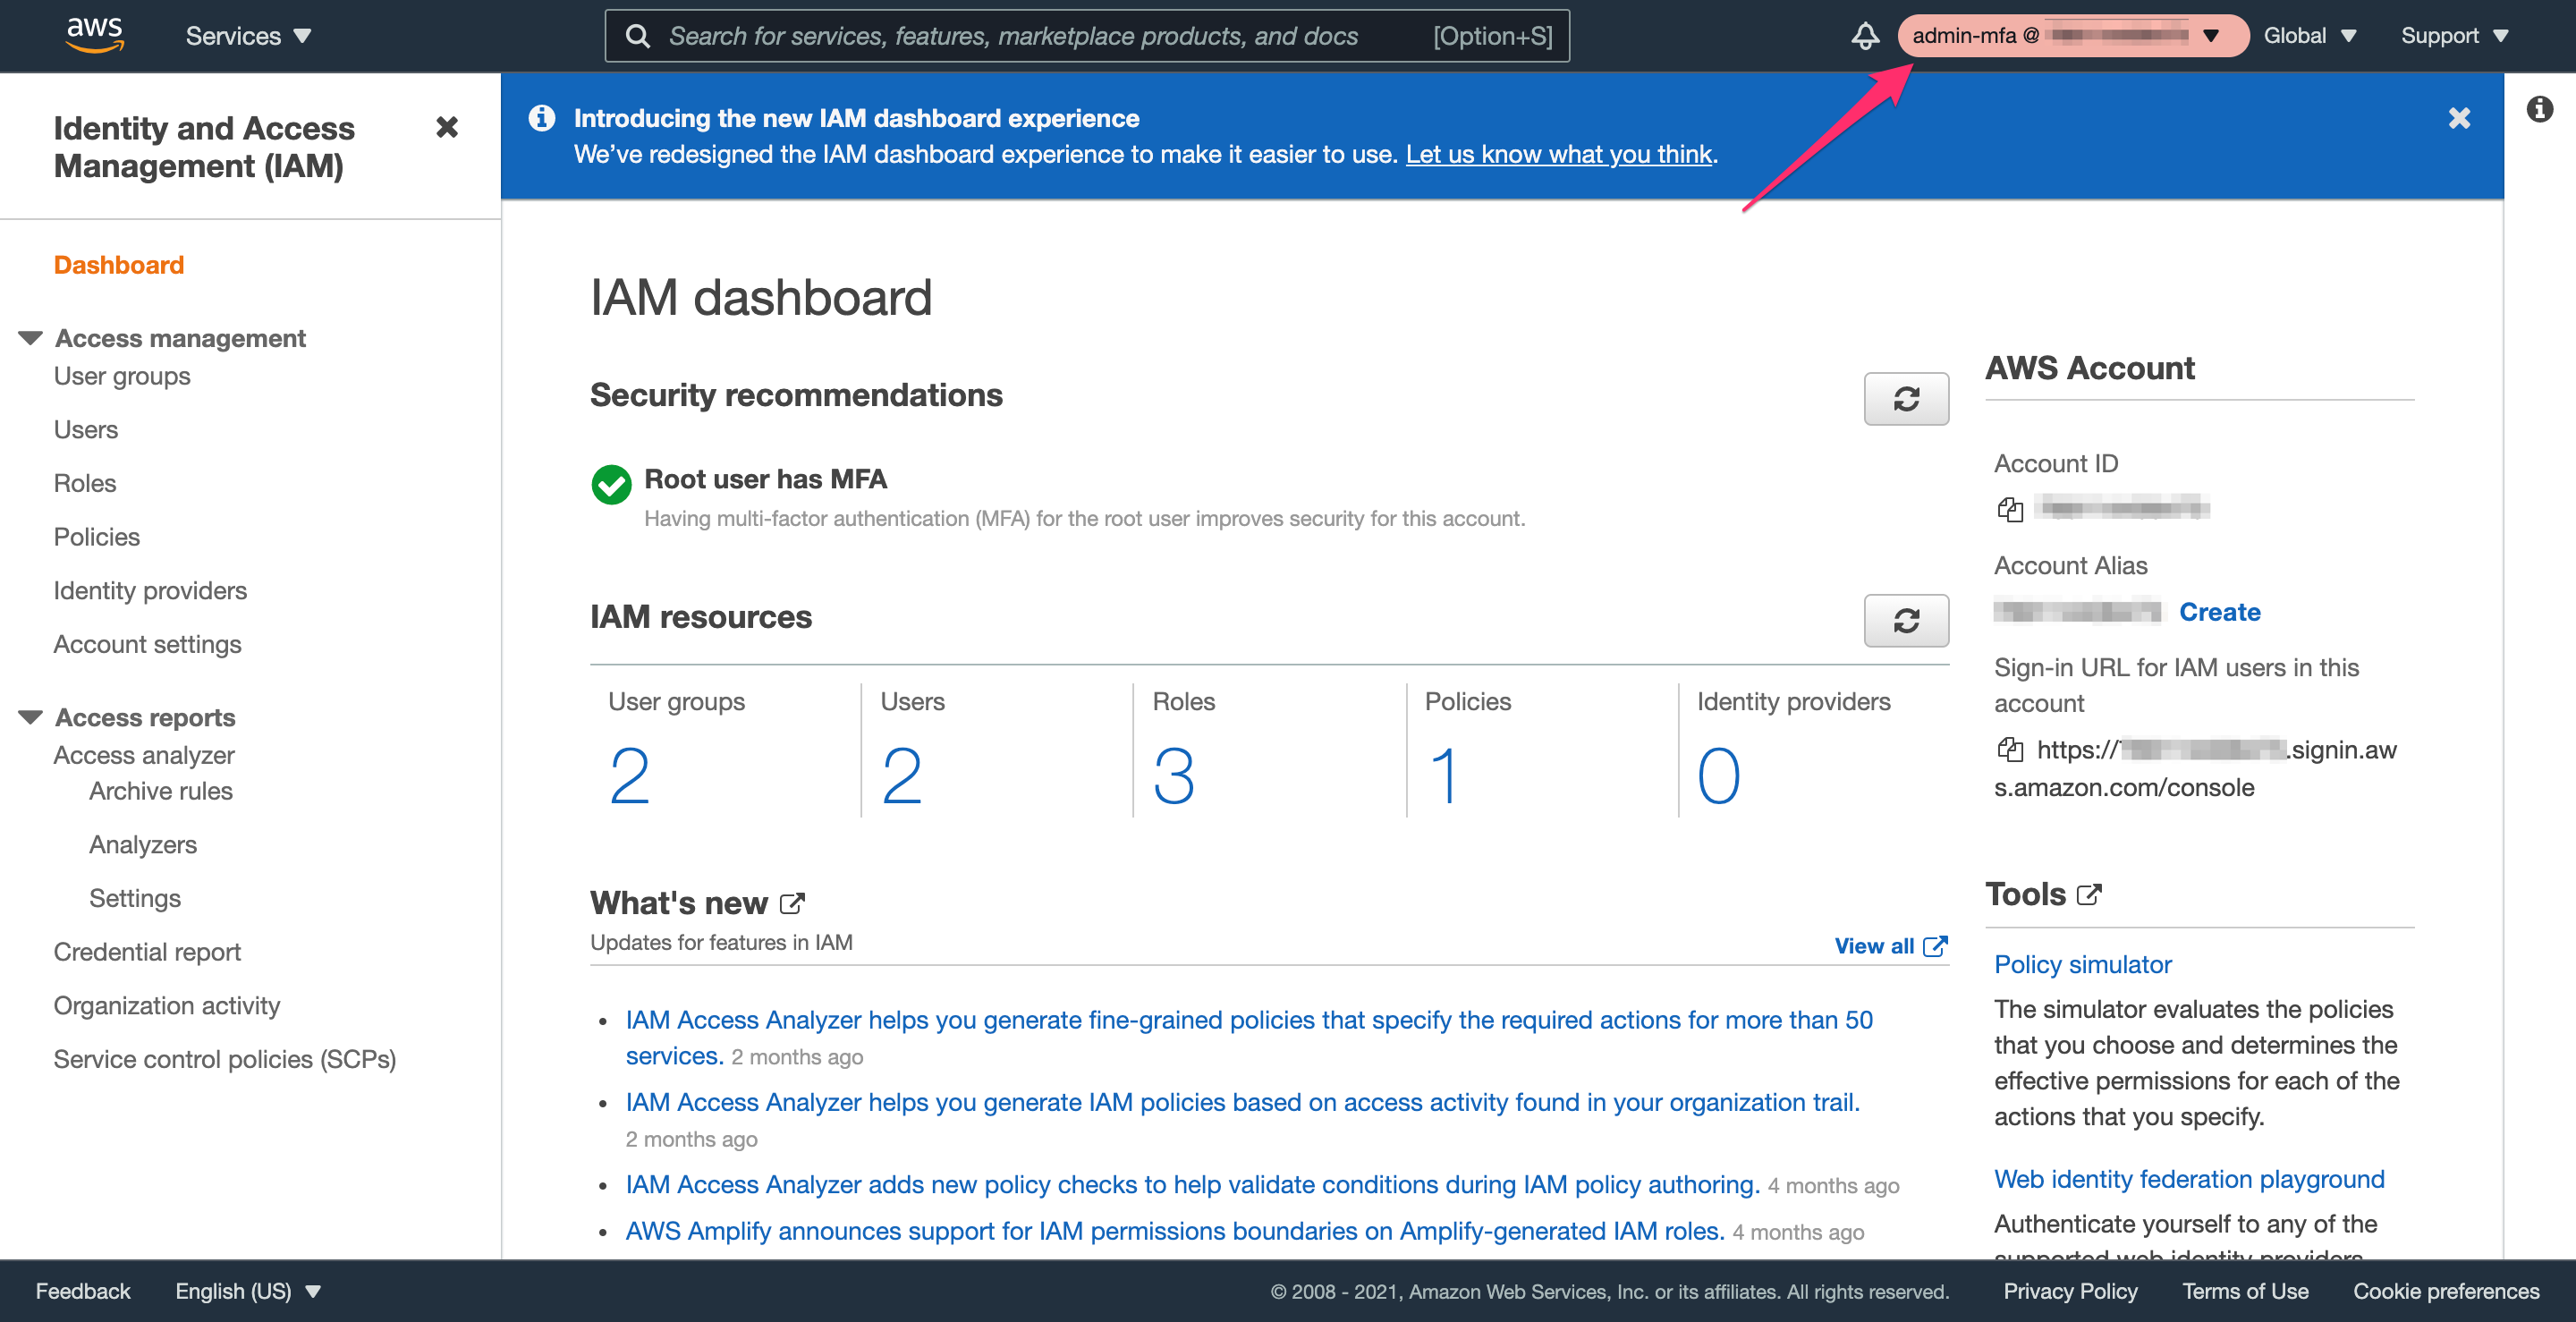The width and height of the screenshot is (2576, 1322).
Task: Open the Policy simulator link
Action: [x=2082, y=965]
